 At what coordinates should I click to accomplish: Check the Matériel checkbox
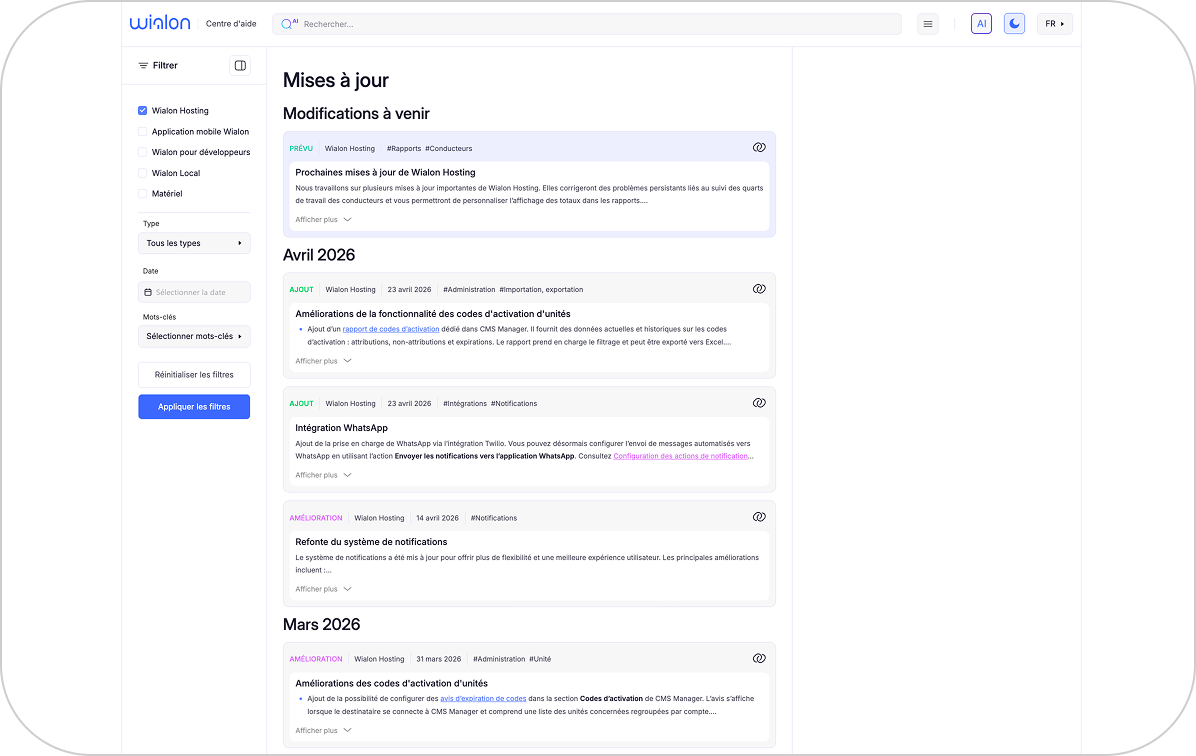pos(143,194)
